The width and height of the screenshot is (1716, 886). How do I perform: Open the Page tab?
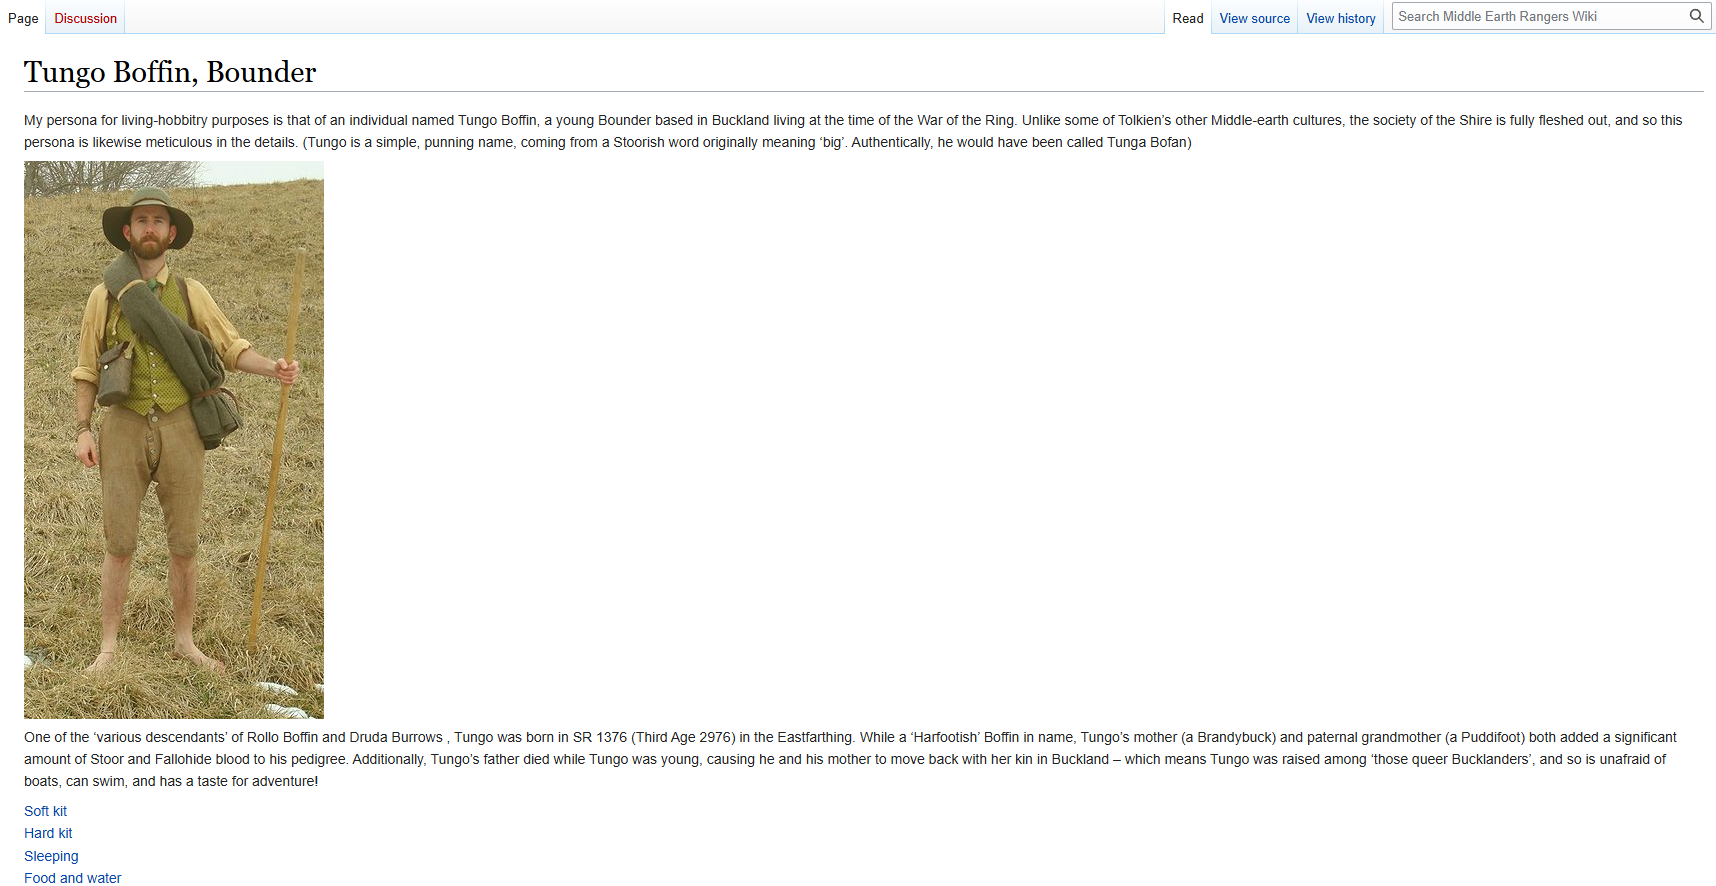pyautogui.click(x=23, y=18)
